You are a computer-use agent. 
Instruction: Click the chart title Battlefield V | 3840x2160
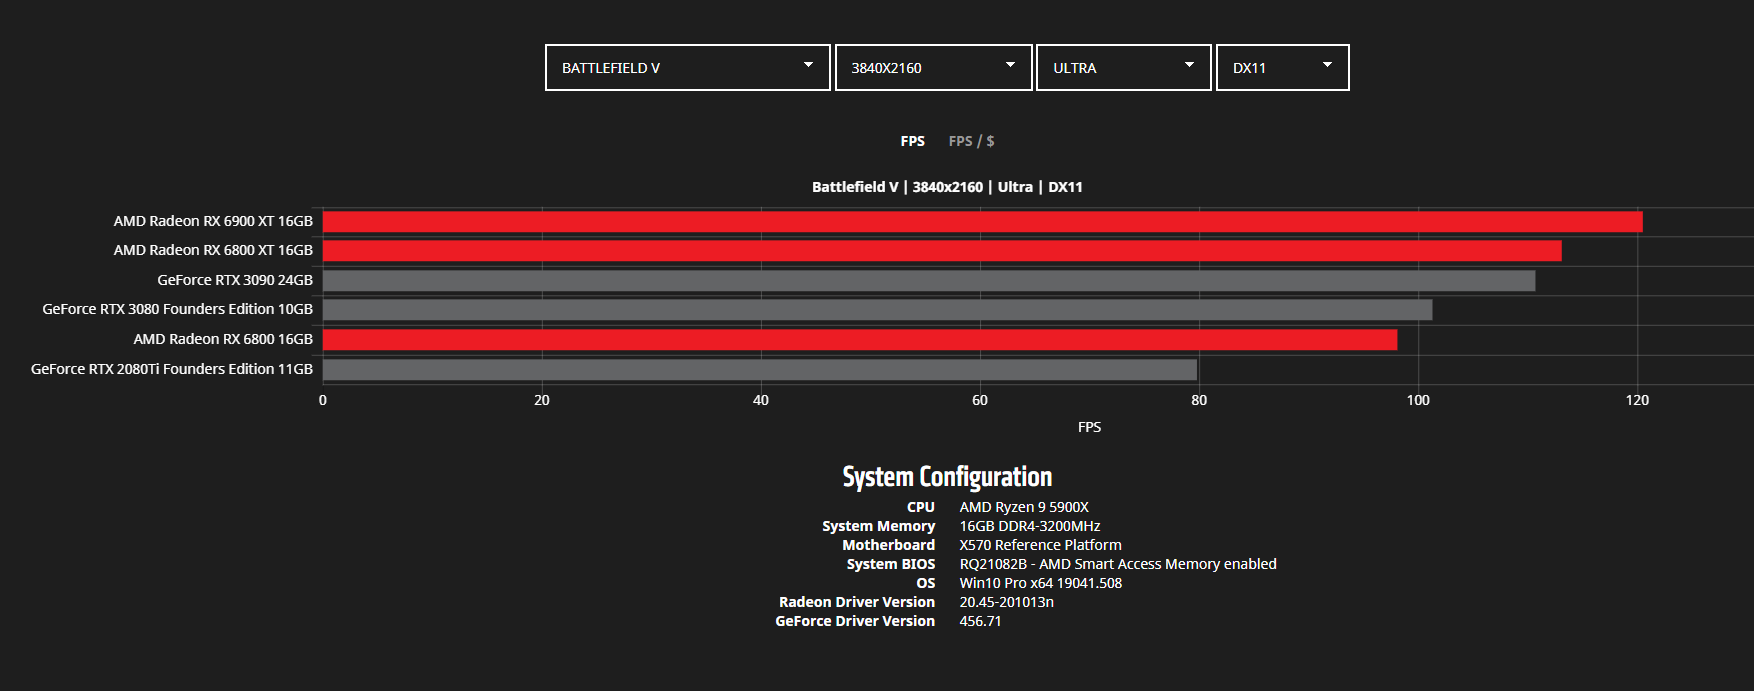click(947, 187)
